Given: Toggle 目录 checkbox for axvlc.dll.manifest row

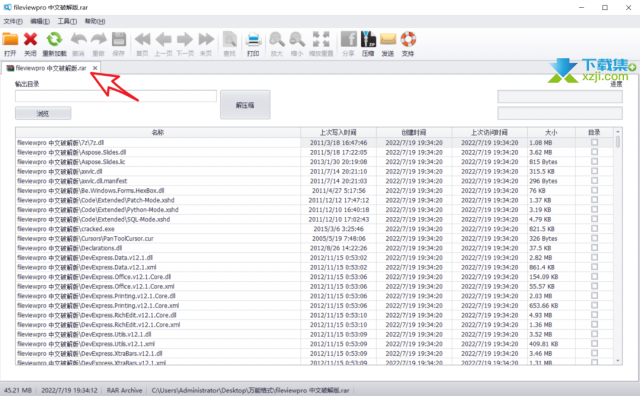Looking at the screenshot, I should (x=594, y=181).
